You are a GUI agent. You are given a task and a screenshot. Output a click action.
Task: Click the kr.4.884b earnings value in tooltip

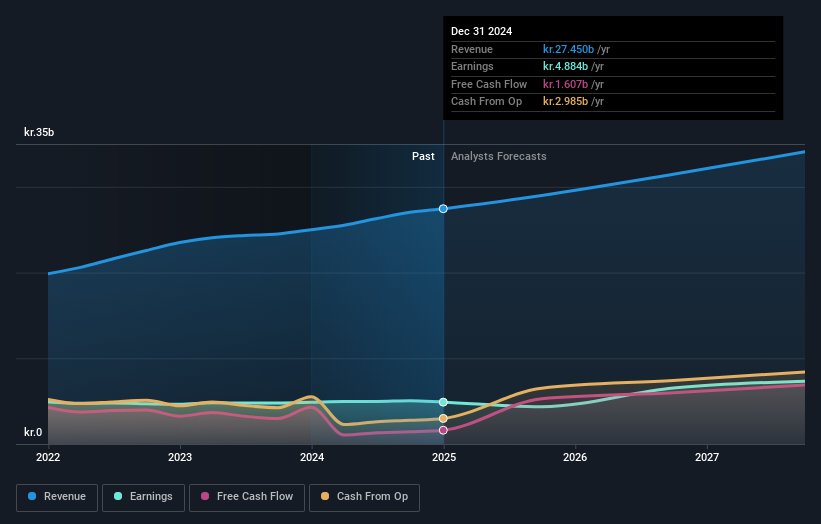click(x=565, y=66)
